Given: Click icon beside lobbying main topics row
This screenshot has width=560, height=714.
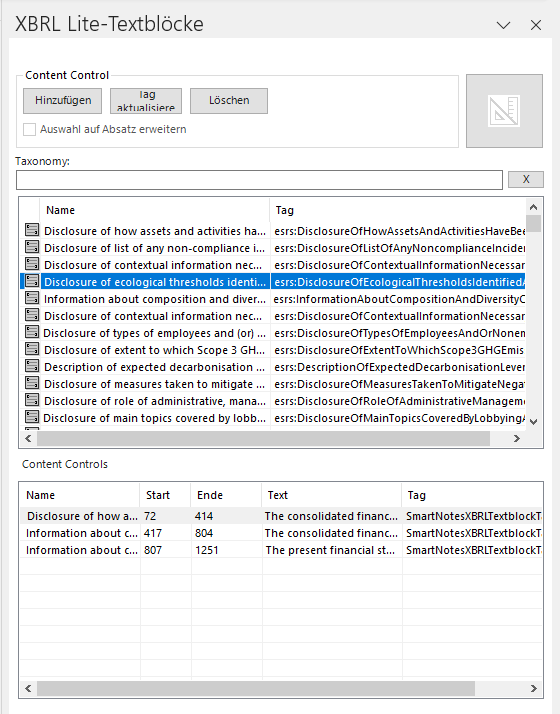Looking at the screenshot, I should [x=32, y=417].
